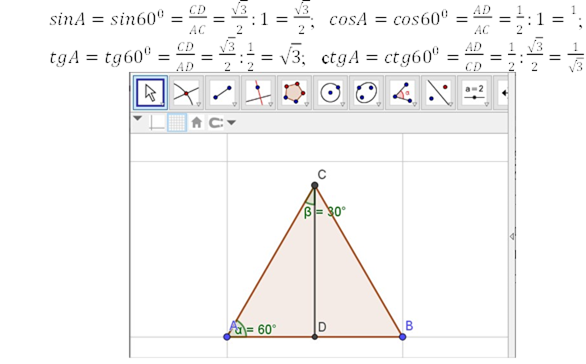This screenshot has height=364, width=586.
Task: Click the ctgA formula text
Action: (x=453, y=57)
